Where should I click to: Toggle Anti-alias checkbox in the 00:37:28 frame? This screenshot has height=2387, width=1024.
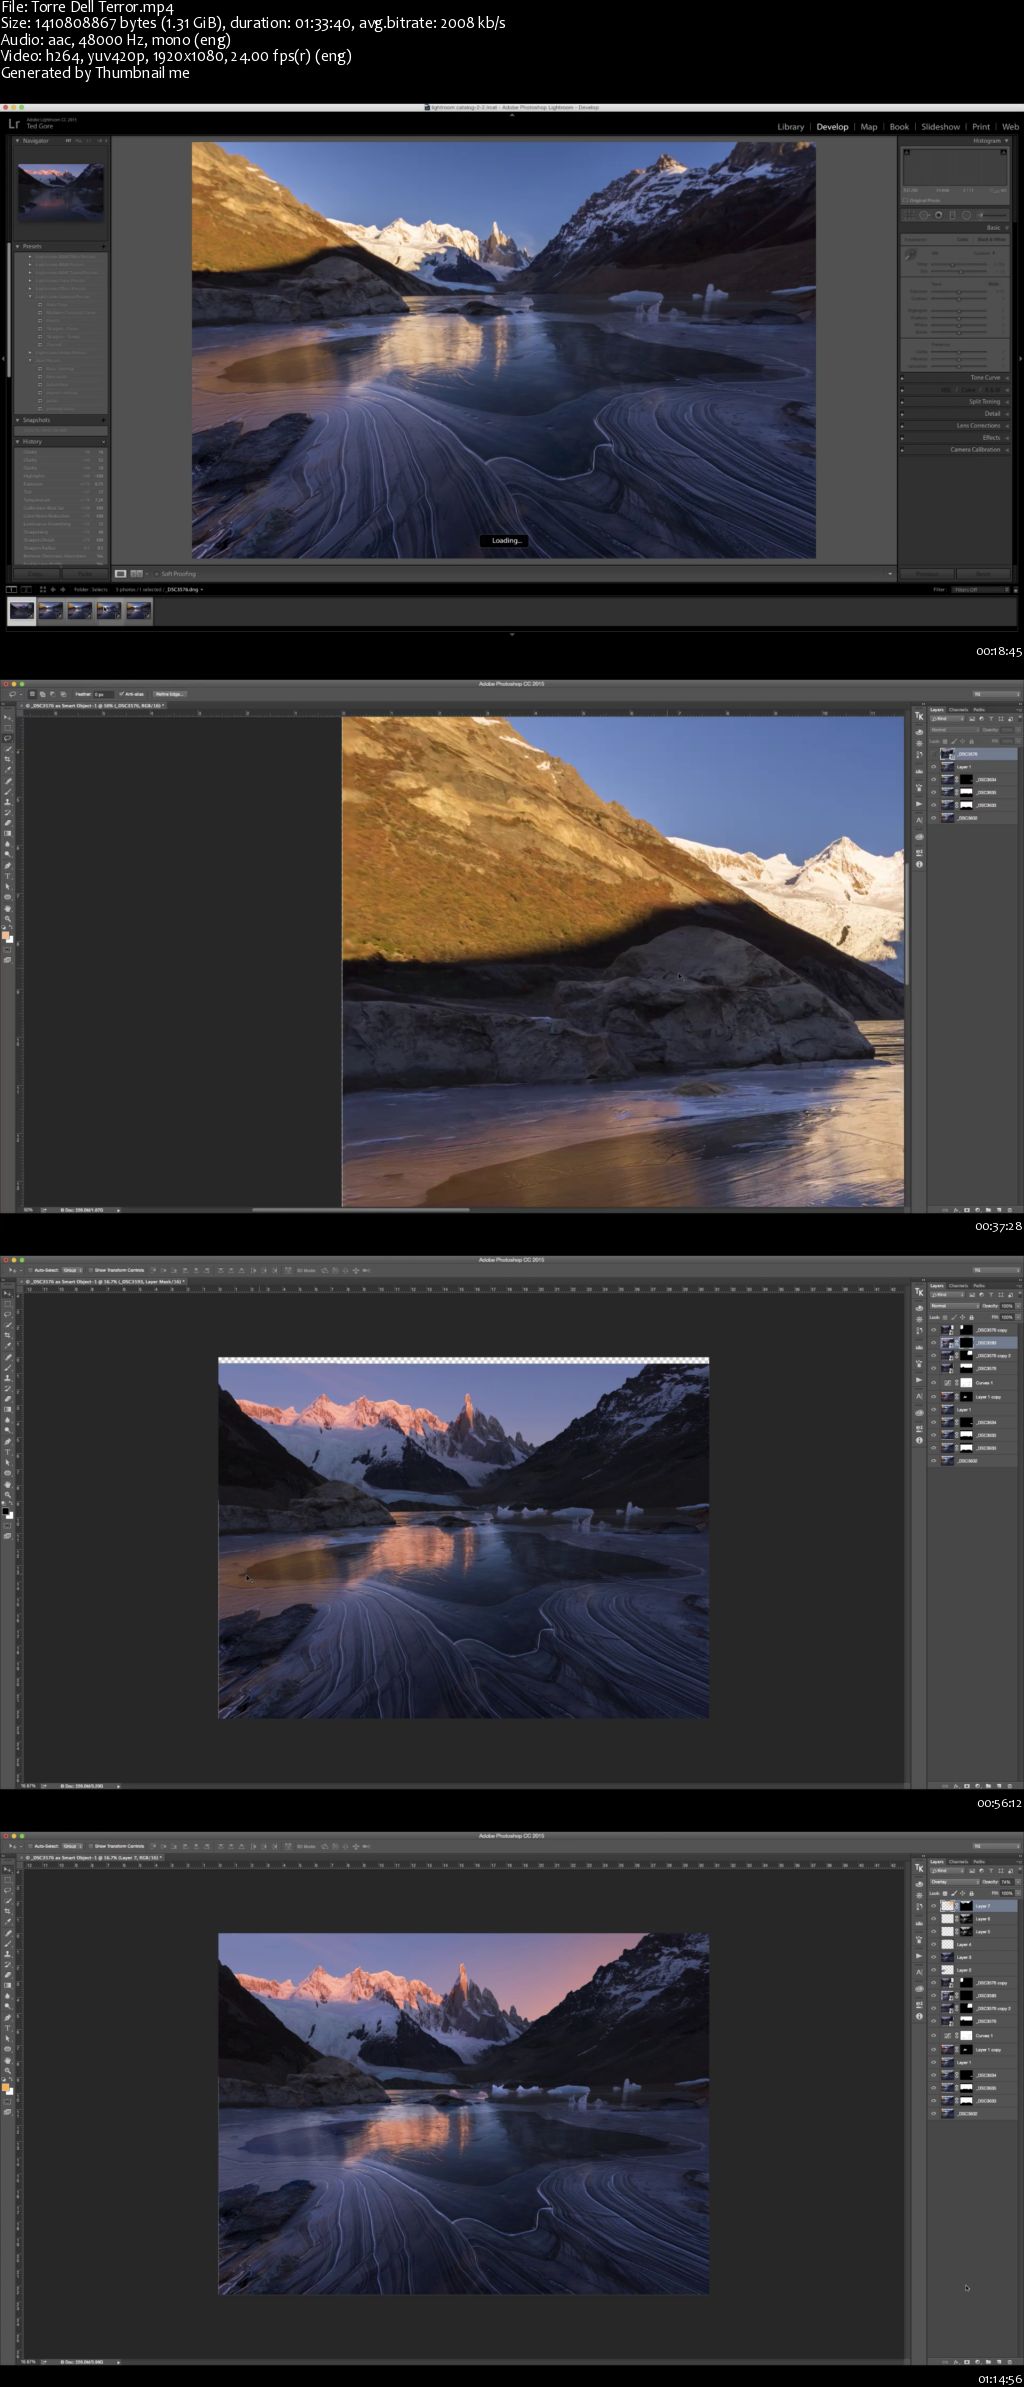pos(121,694)
